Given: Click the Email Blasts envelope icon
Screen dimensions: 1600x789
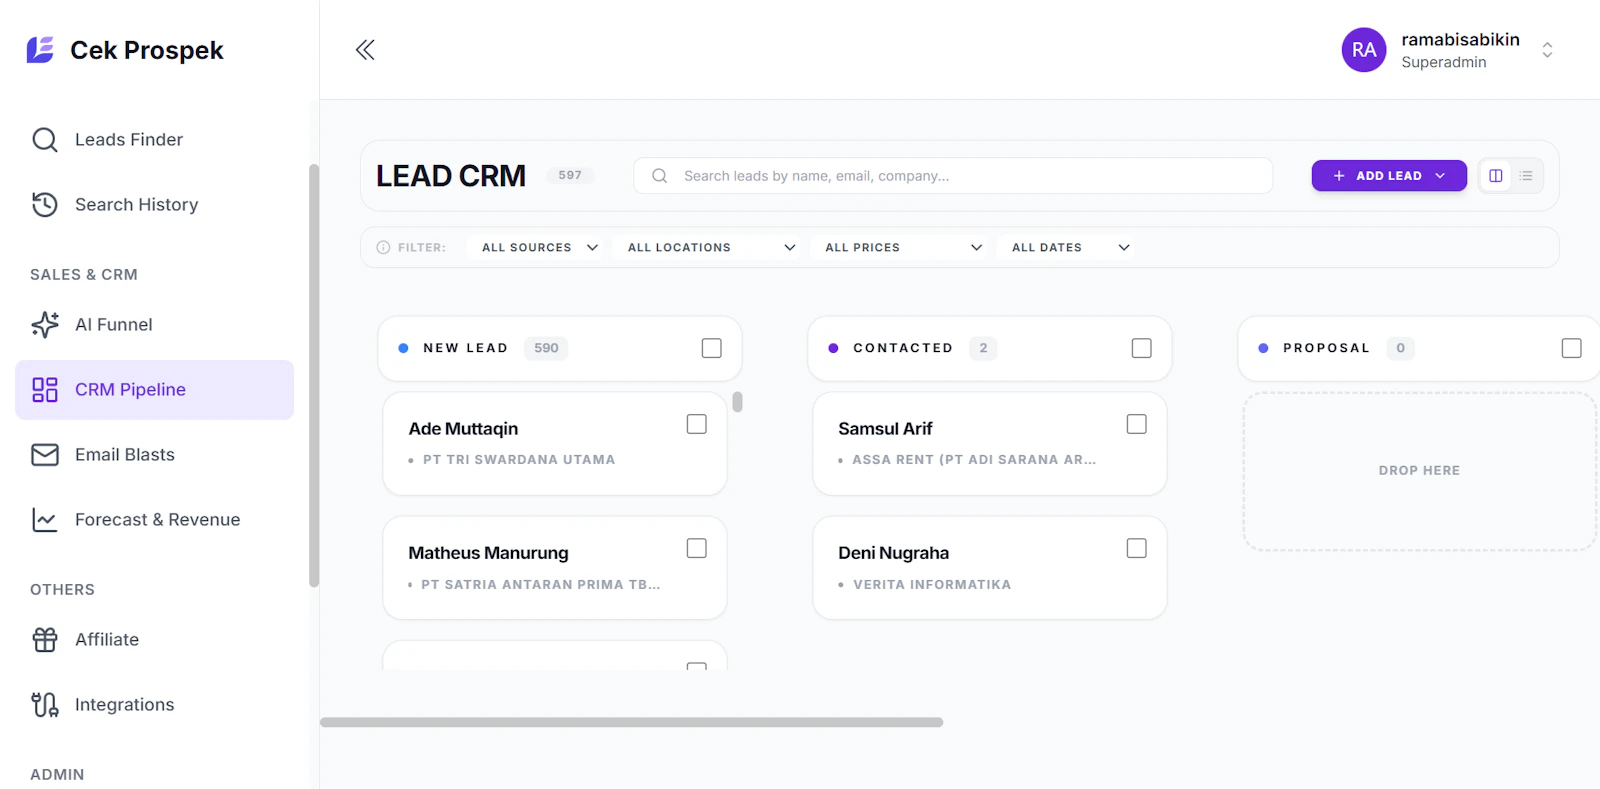Looking at the screenshot, I should click(x=45, y=454).
